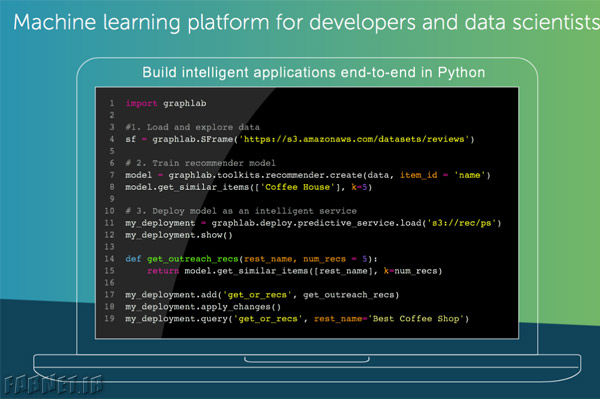Click the 'return' keyword on line 15

(163, 271)
